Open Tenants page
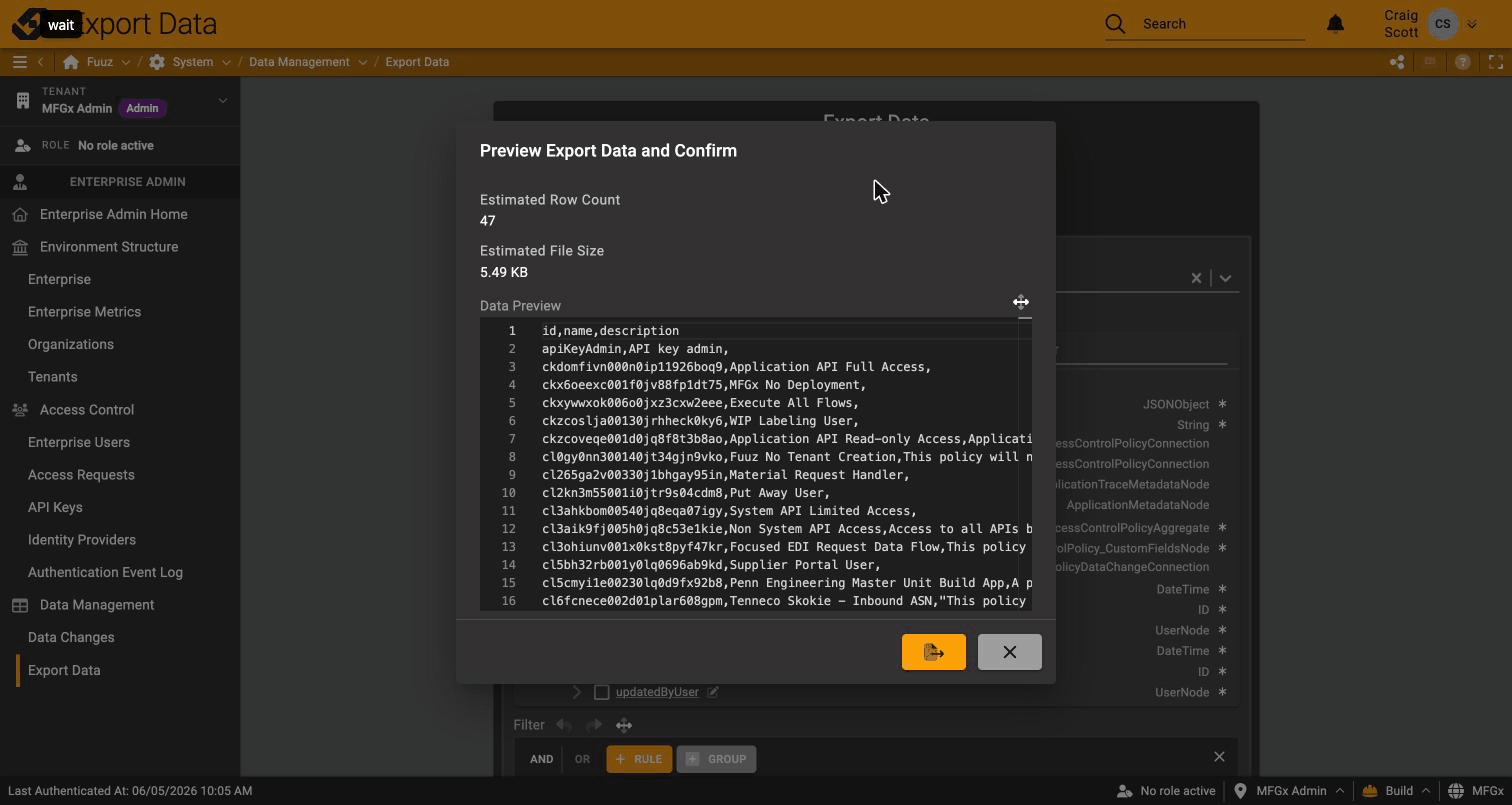The image size is (1512, 805). pyautogui.click(x=52, y=377)
